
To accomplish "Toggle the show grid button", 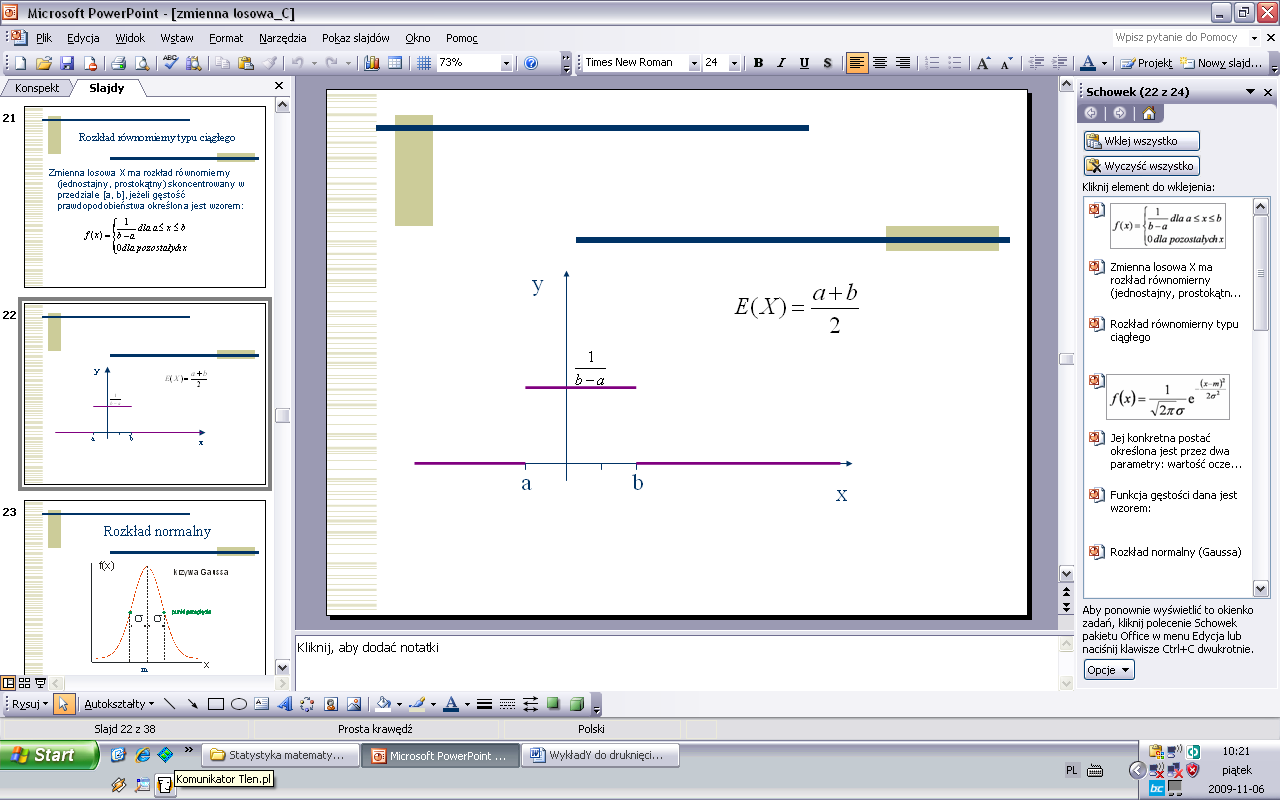I will tap(424, 63).
